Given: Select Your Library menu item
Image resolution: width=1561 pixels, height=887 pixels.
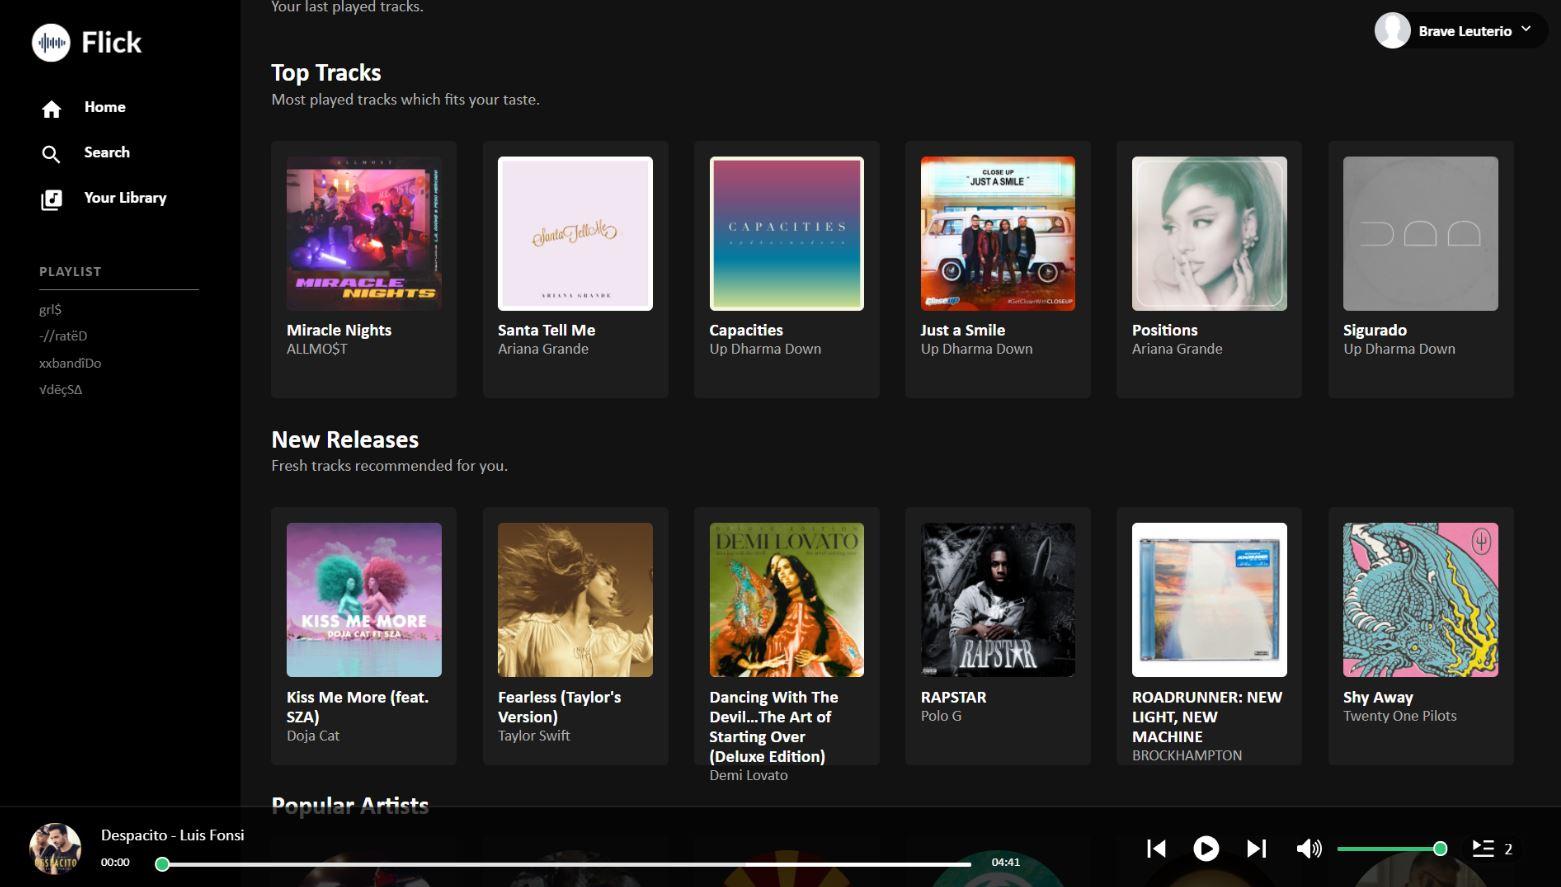Looking at the screenshot, I should coord(125,198).
